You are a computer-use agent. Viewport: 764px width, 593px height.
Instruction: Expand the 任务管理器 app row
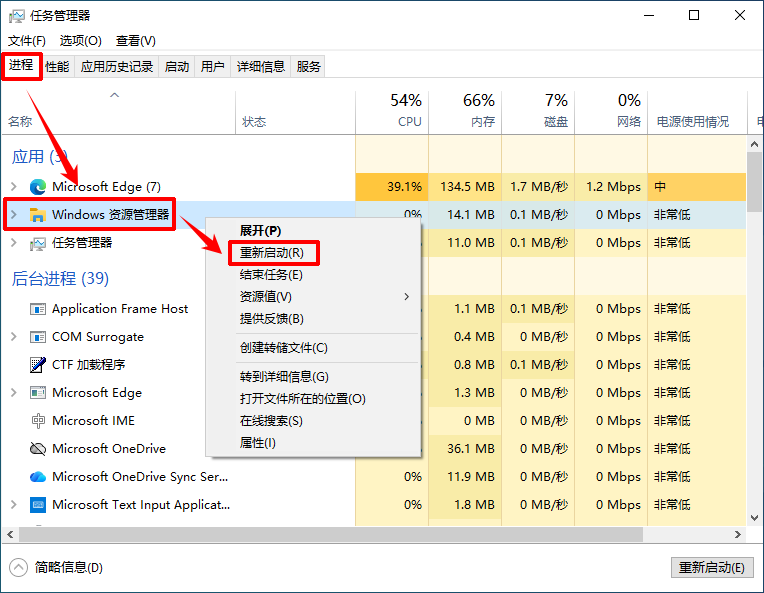14,243
